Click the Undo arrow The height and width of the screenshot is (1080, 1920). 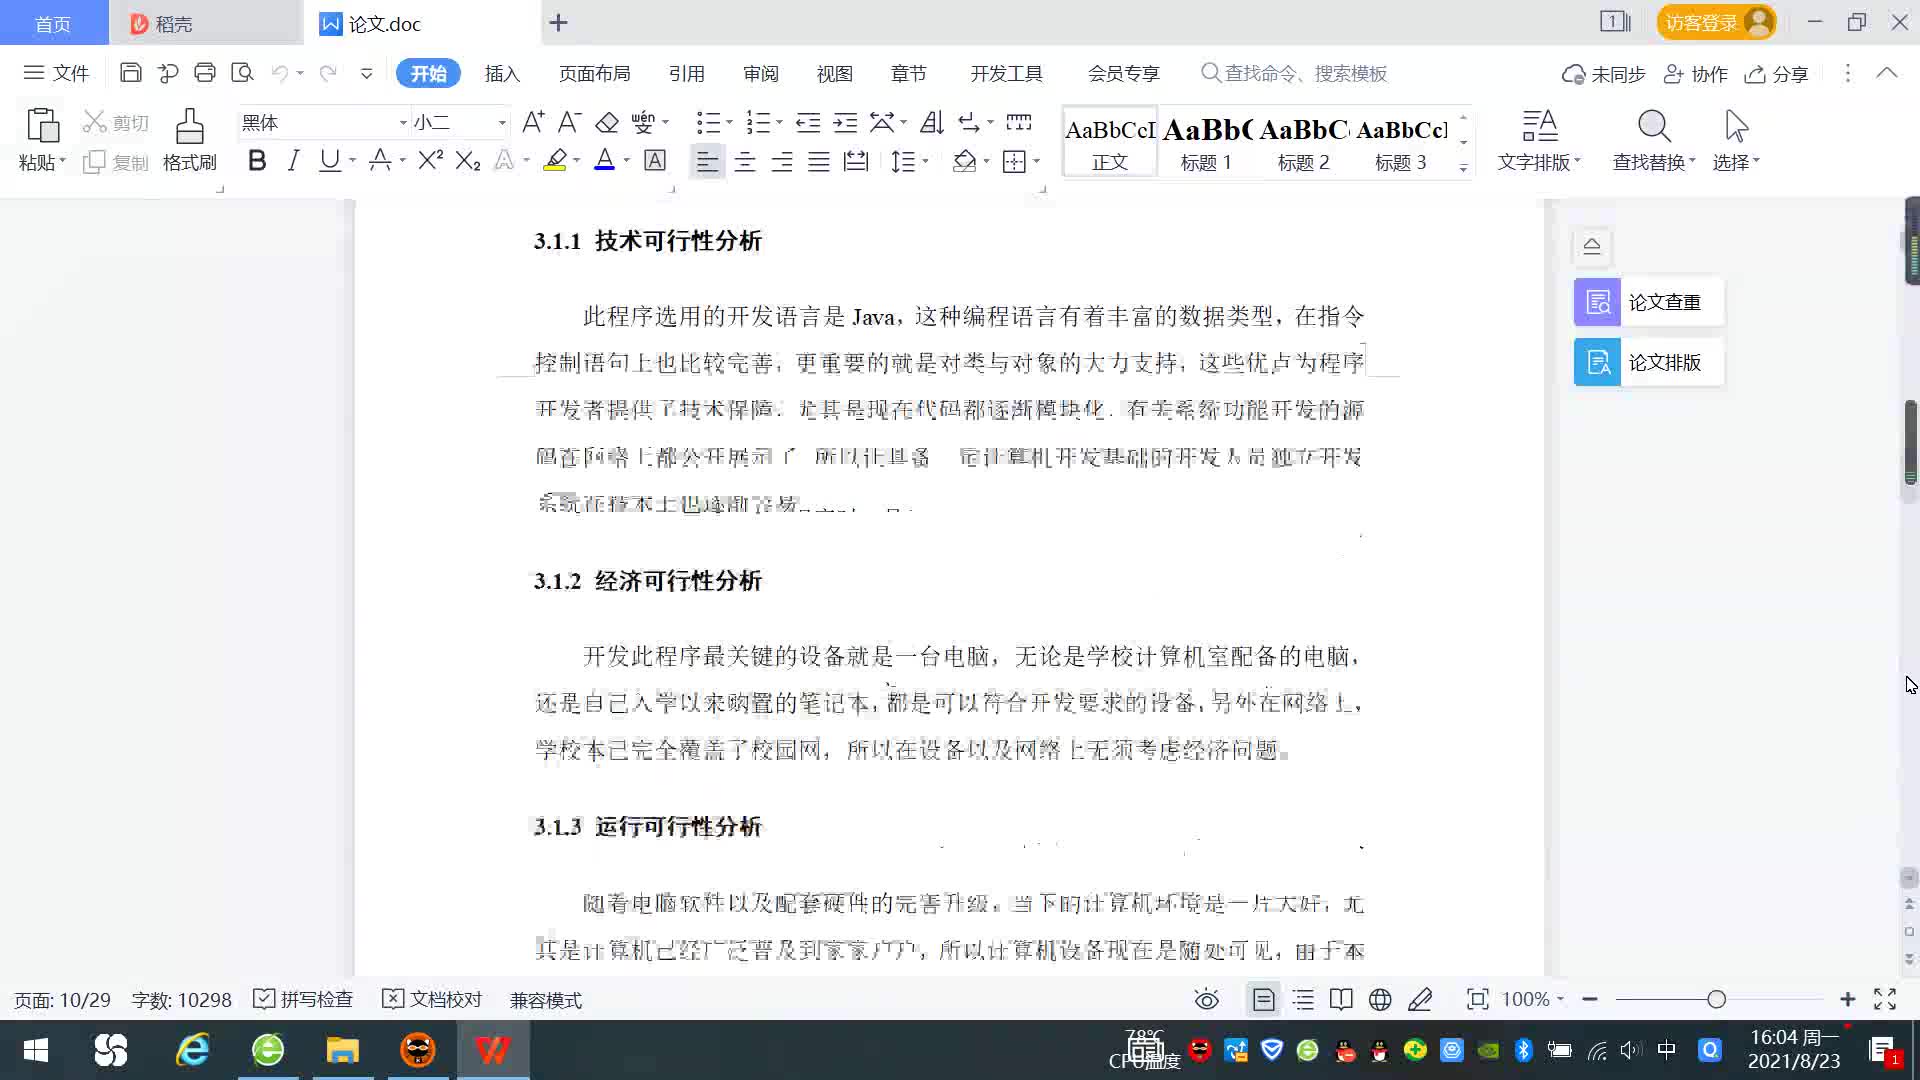pyautogui.click(x=280, y=73)
